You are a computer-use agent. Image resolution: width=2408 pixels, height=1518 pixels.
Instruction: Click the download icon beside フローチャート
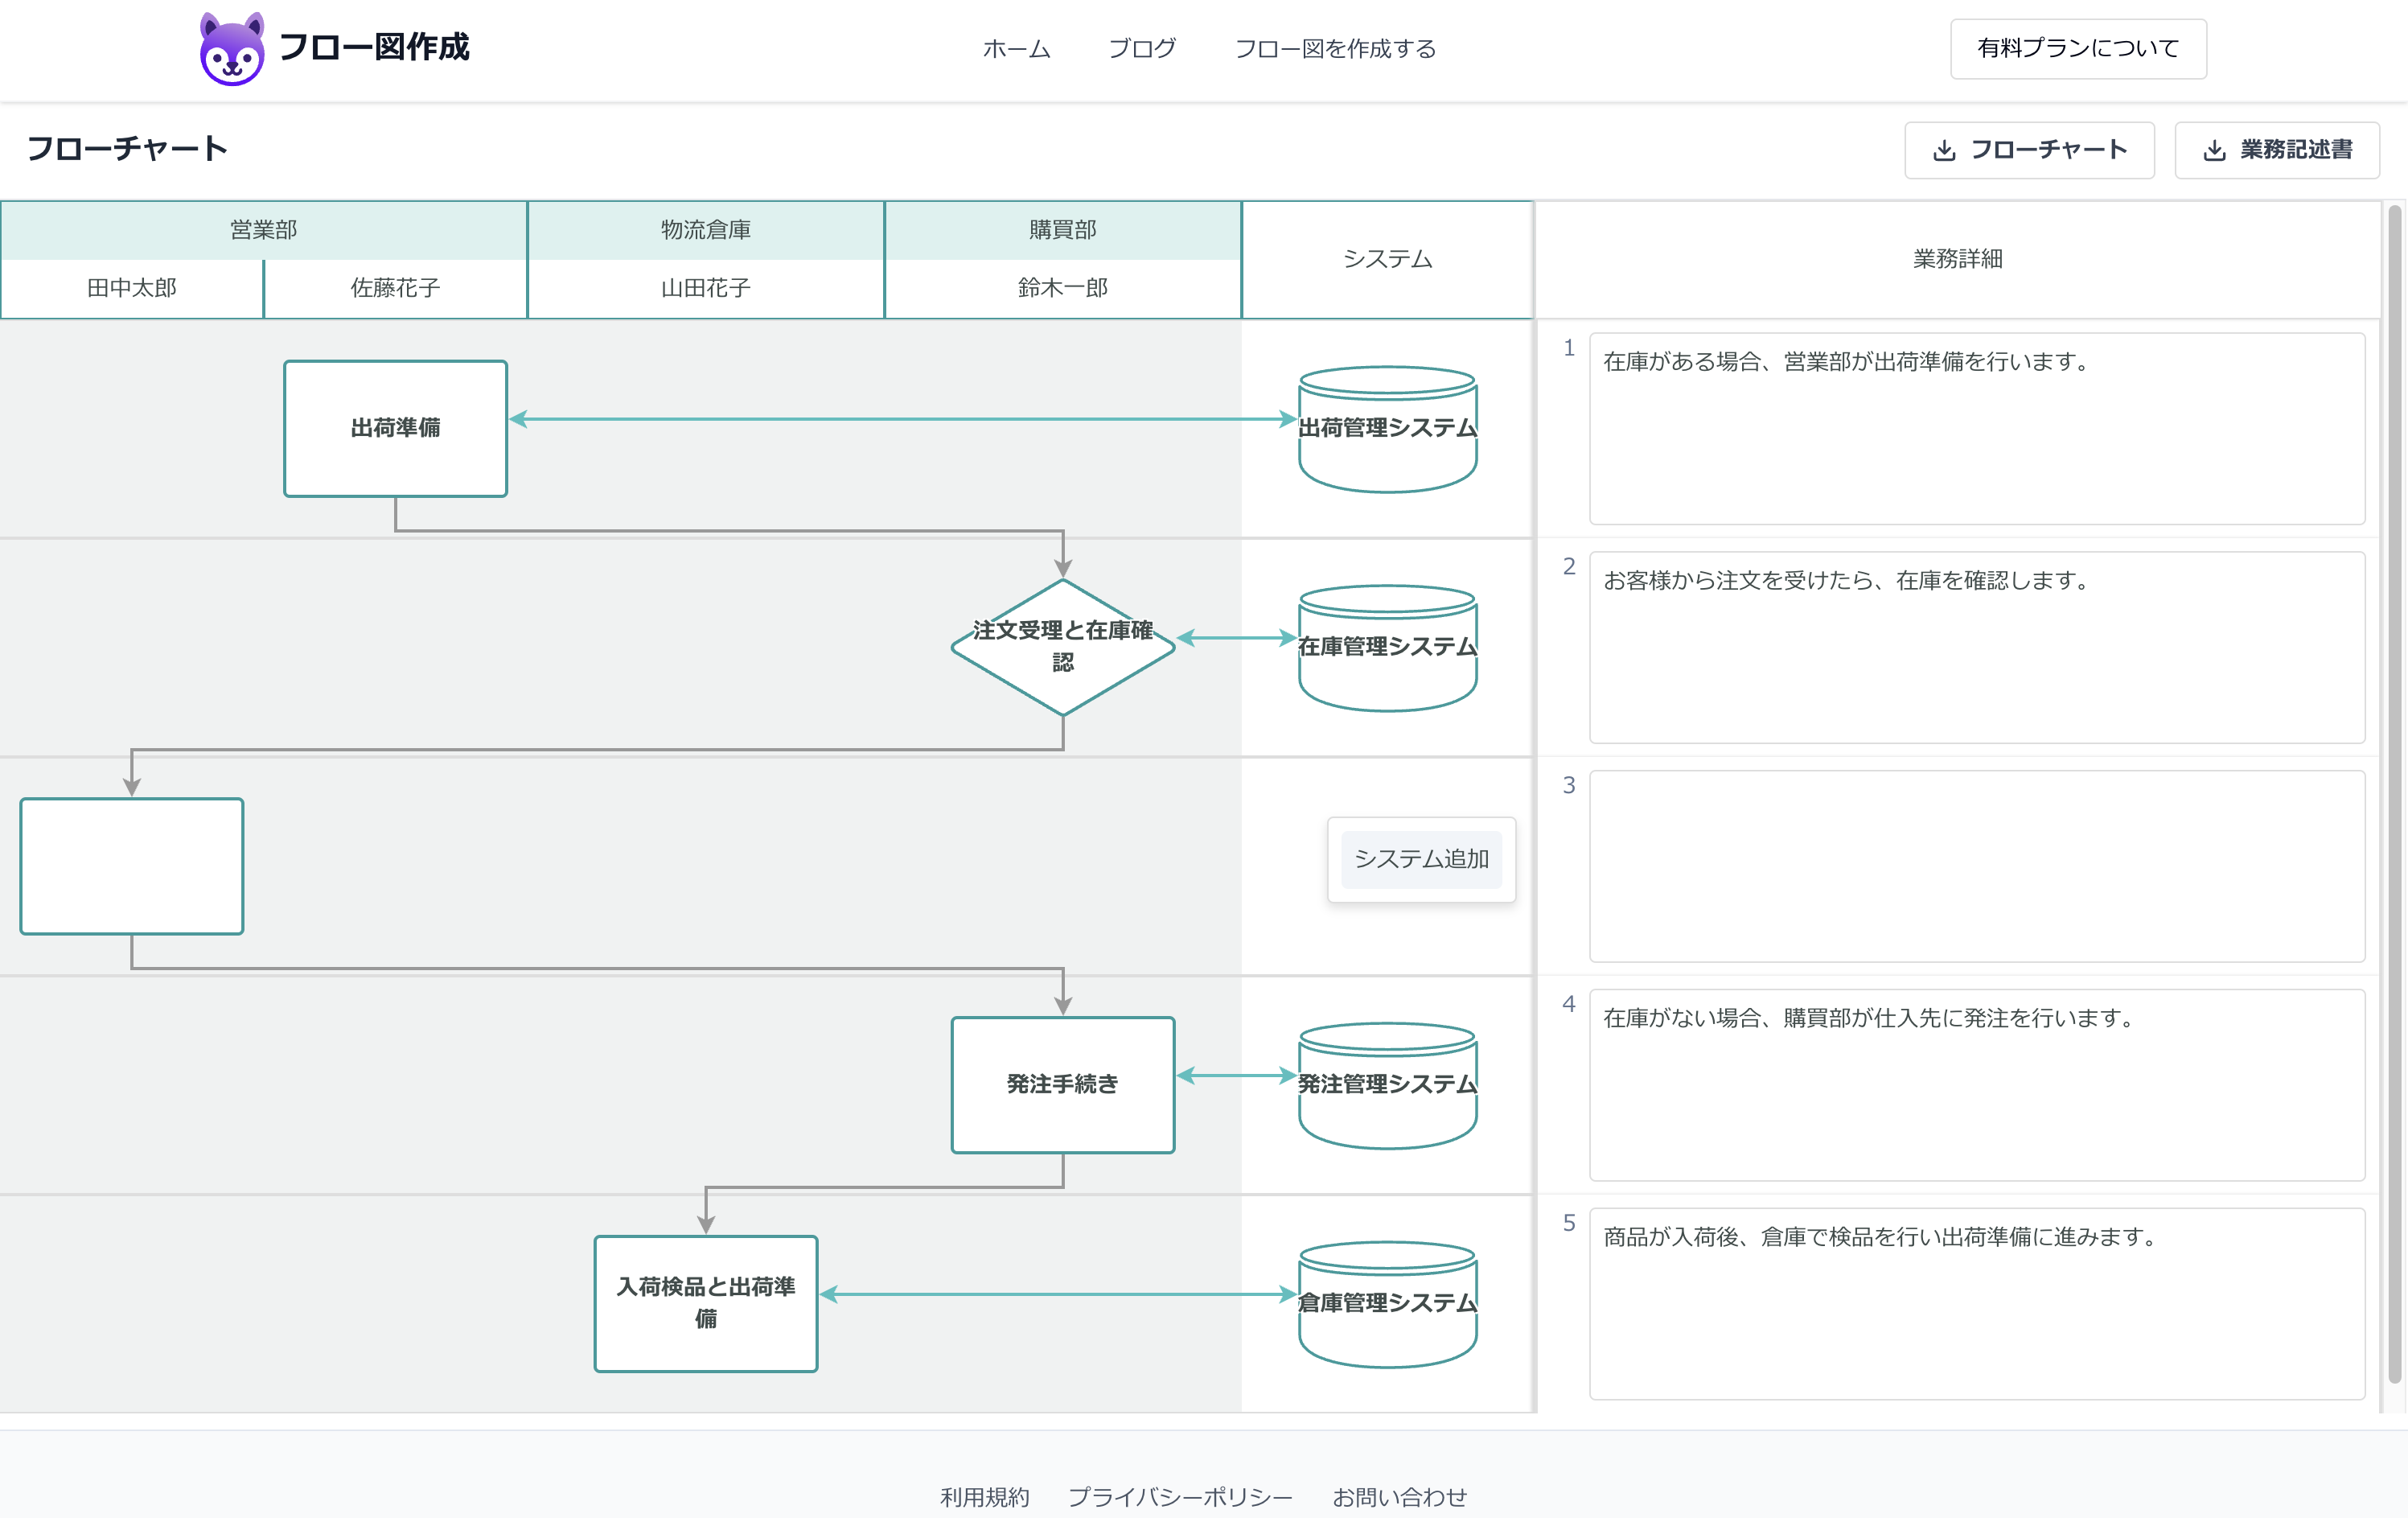click(1944, 150)
